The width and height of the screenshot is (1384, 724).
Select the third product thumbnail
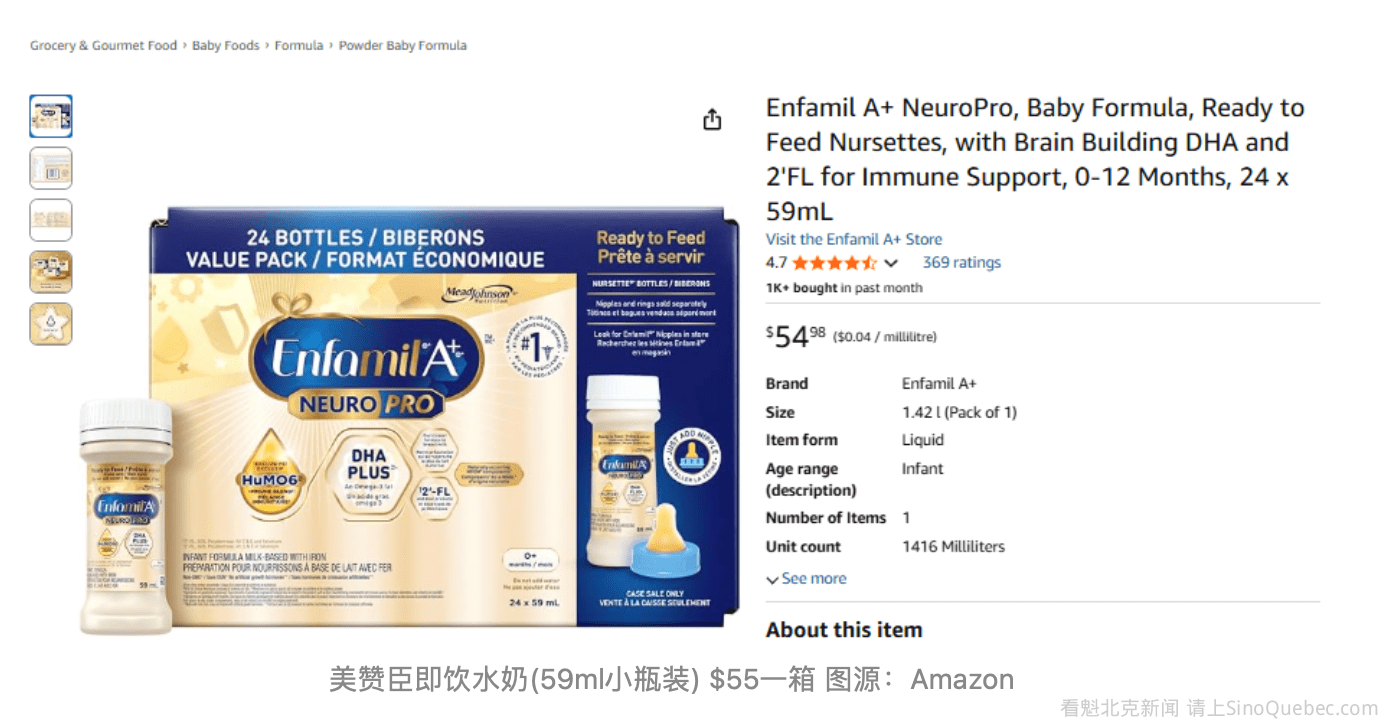pyautogui.click(x=51, y=220)
